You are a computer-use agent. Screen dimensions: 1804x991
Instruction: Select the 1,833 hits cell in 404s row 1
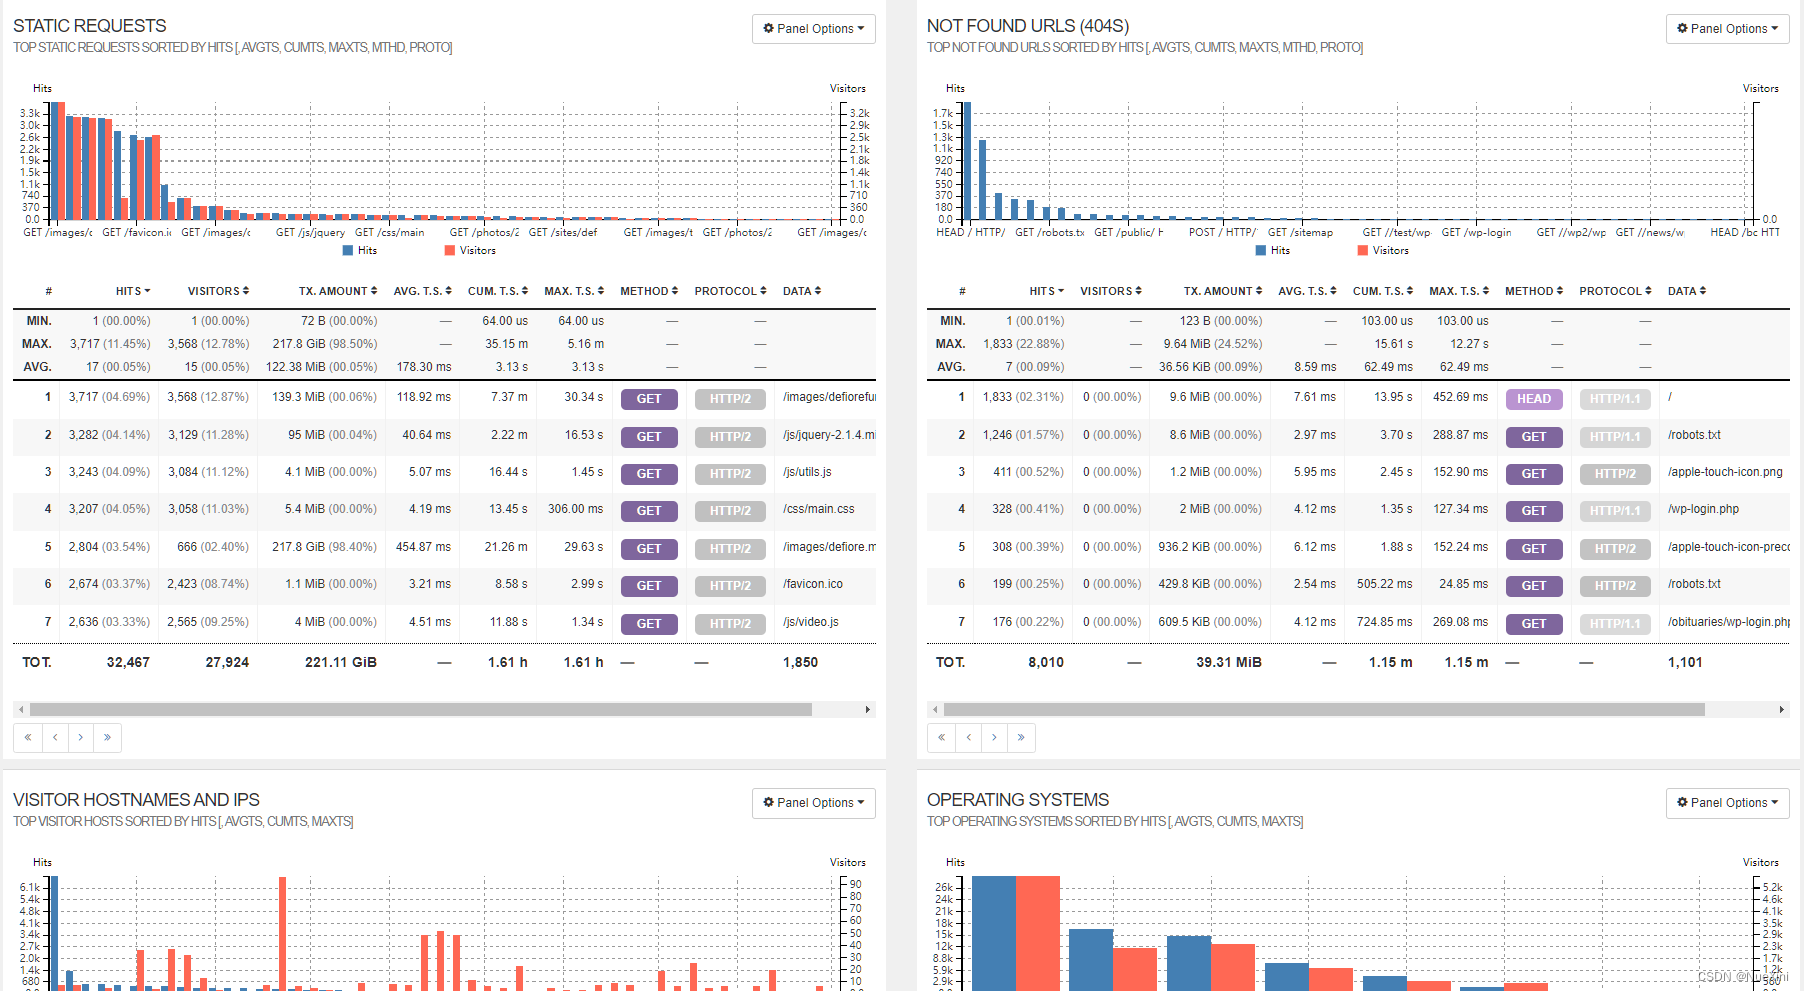1023,397
